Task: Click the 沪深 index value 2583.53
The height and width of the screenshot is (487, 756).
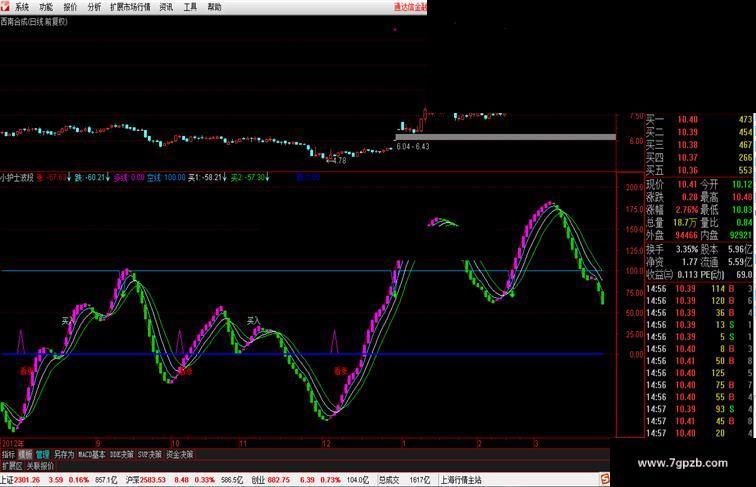Action: coord(152,480)
